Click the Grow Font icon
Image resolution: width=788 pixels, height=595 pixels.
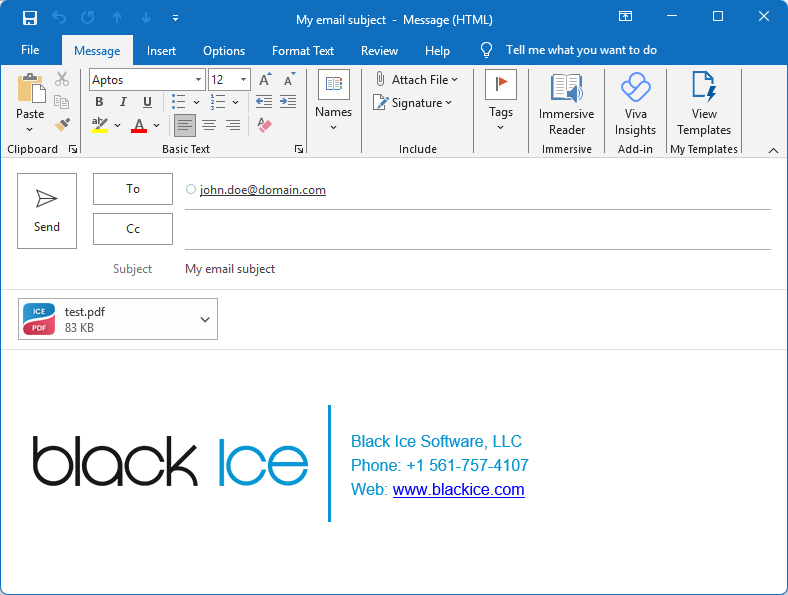coord(265,80)
